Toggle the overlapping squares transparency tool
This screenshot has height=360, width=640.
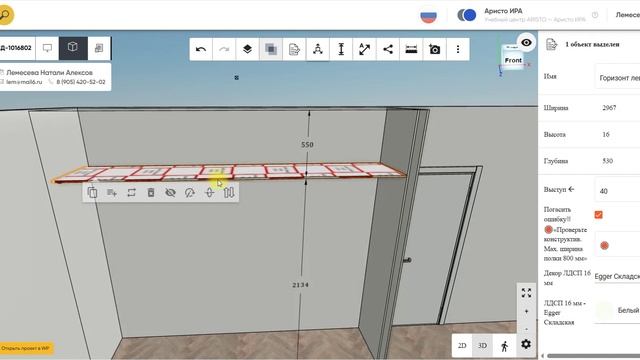(271, 49)
